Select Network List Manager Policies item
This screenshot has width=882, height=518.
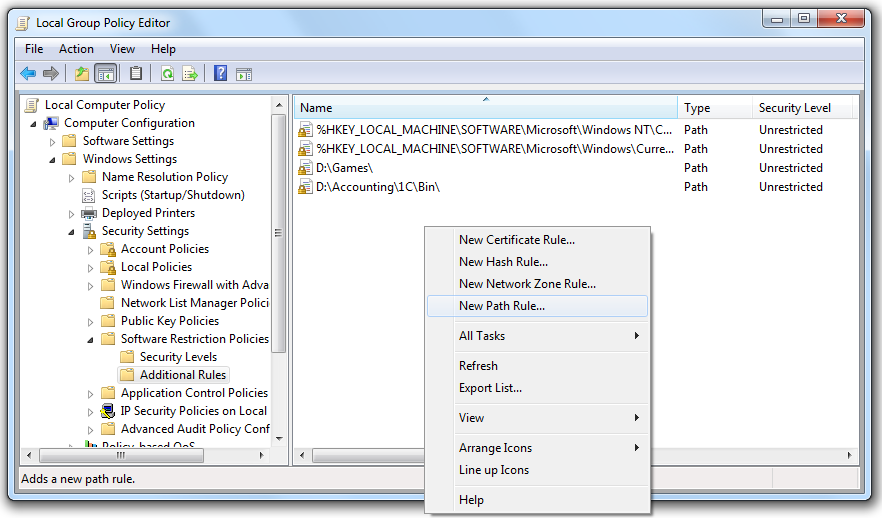click(195, 303)
